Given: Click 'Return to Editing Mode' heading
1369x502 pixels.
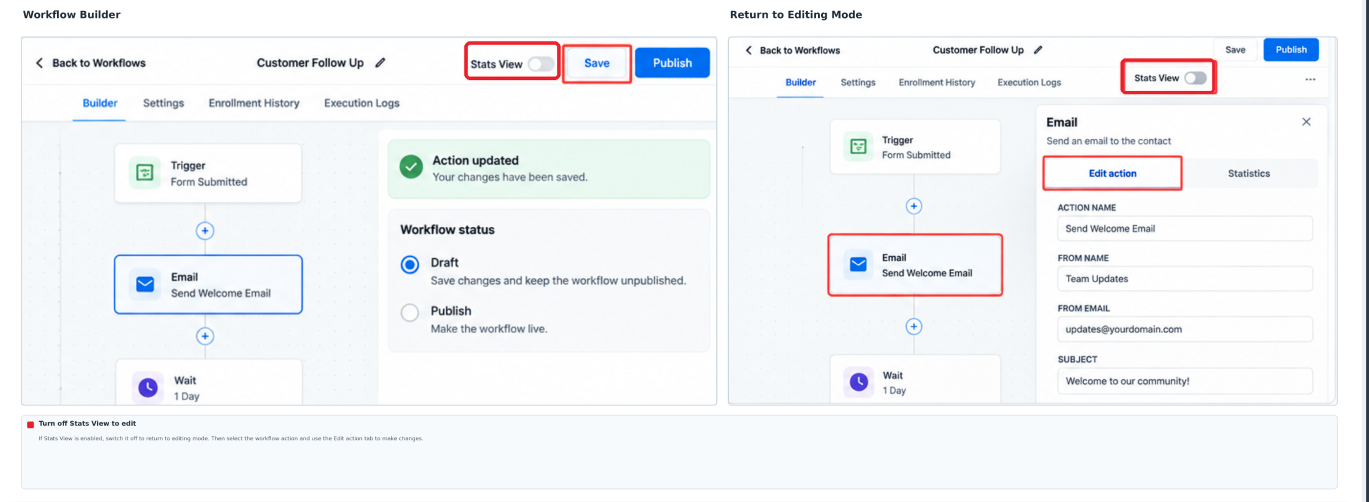Looking at the screenshot, I should [796, 15].
